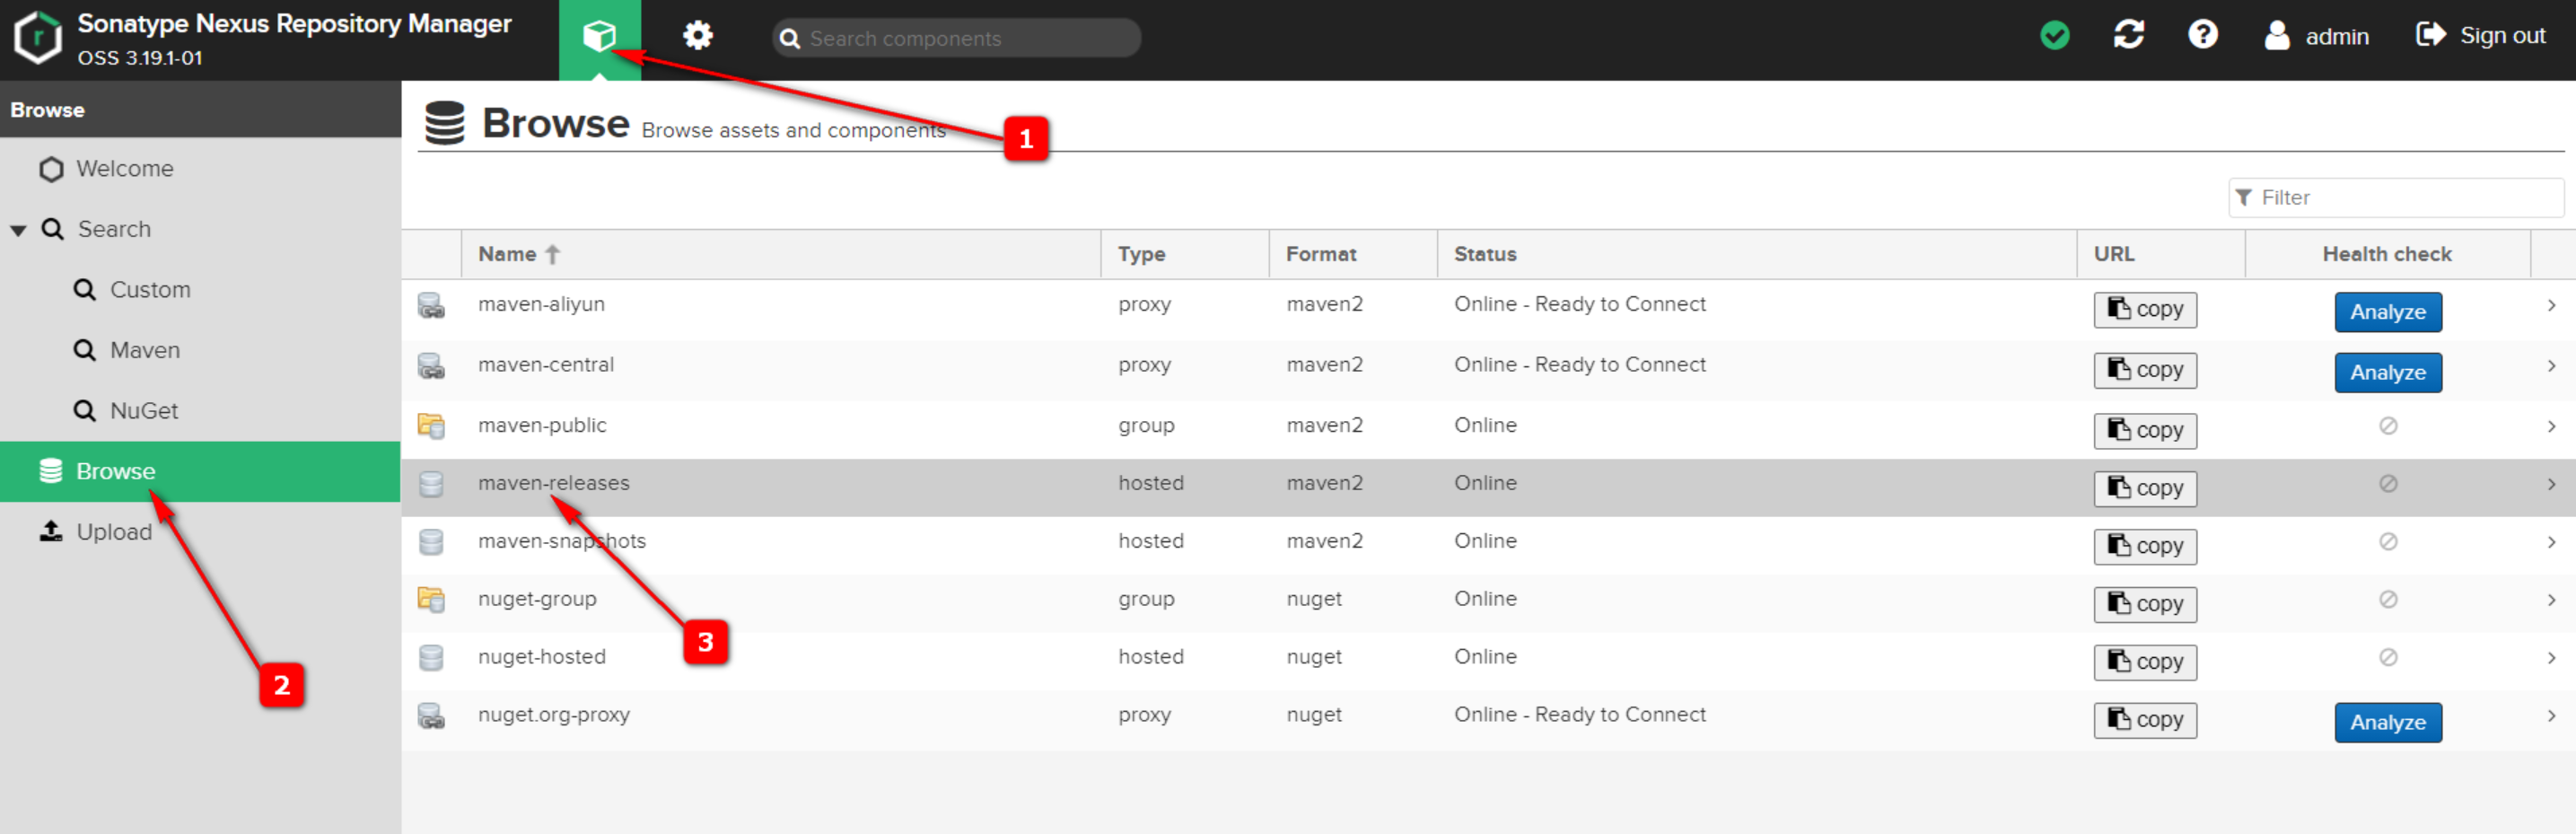Expand maven-releases row chevron

point(2551,485)
